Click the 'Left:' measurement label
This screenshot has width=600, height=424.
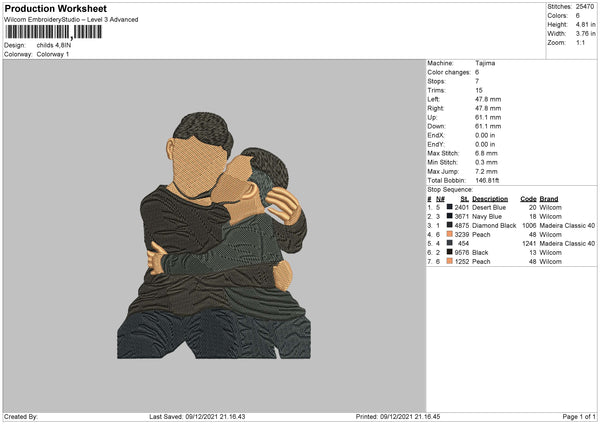pos(434,99)
